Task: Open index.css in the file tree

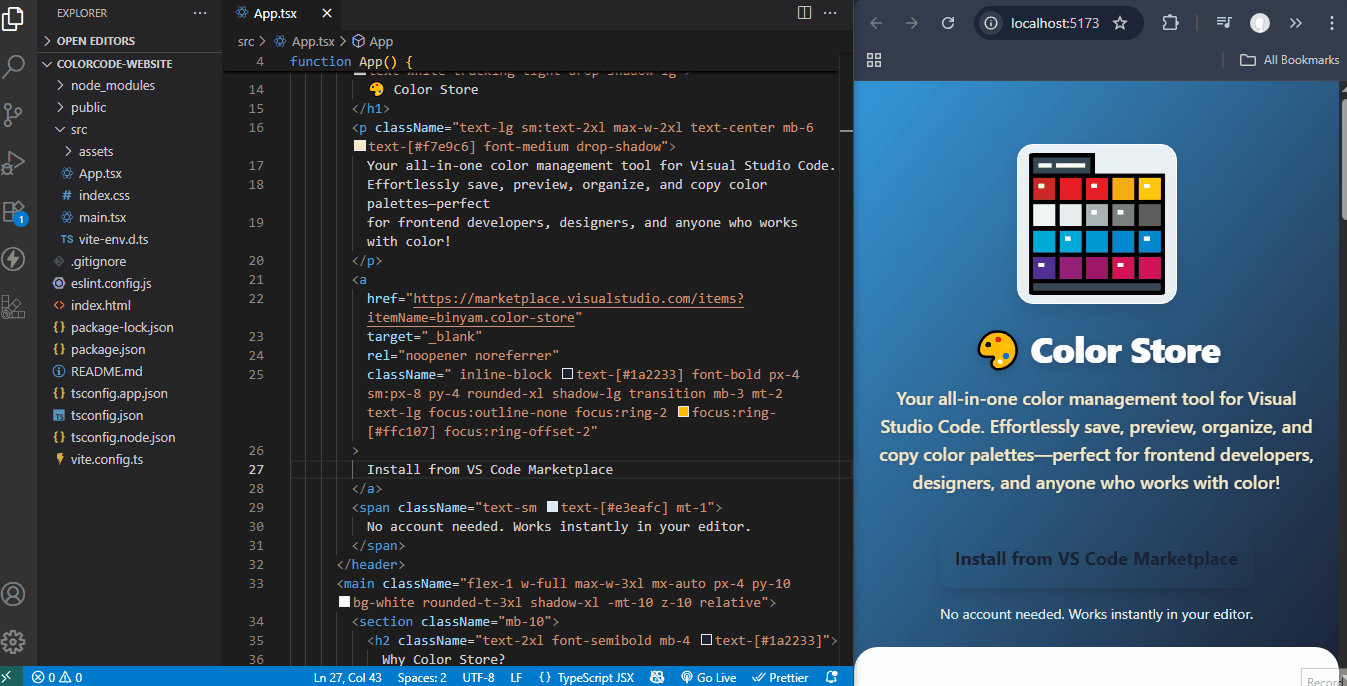Action: pyautogui.click(x=104, y=195)
